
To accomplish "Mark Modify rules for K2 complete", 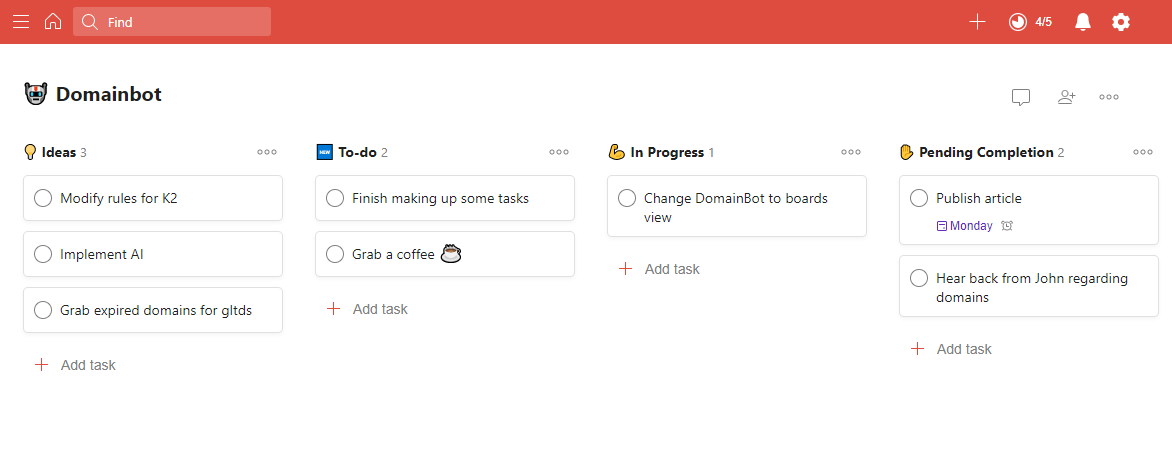I will click(43, 198).
